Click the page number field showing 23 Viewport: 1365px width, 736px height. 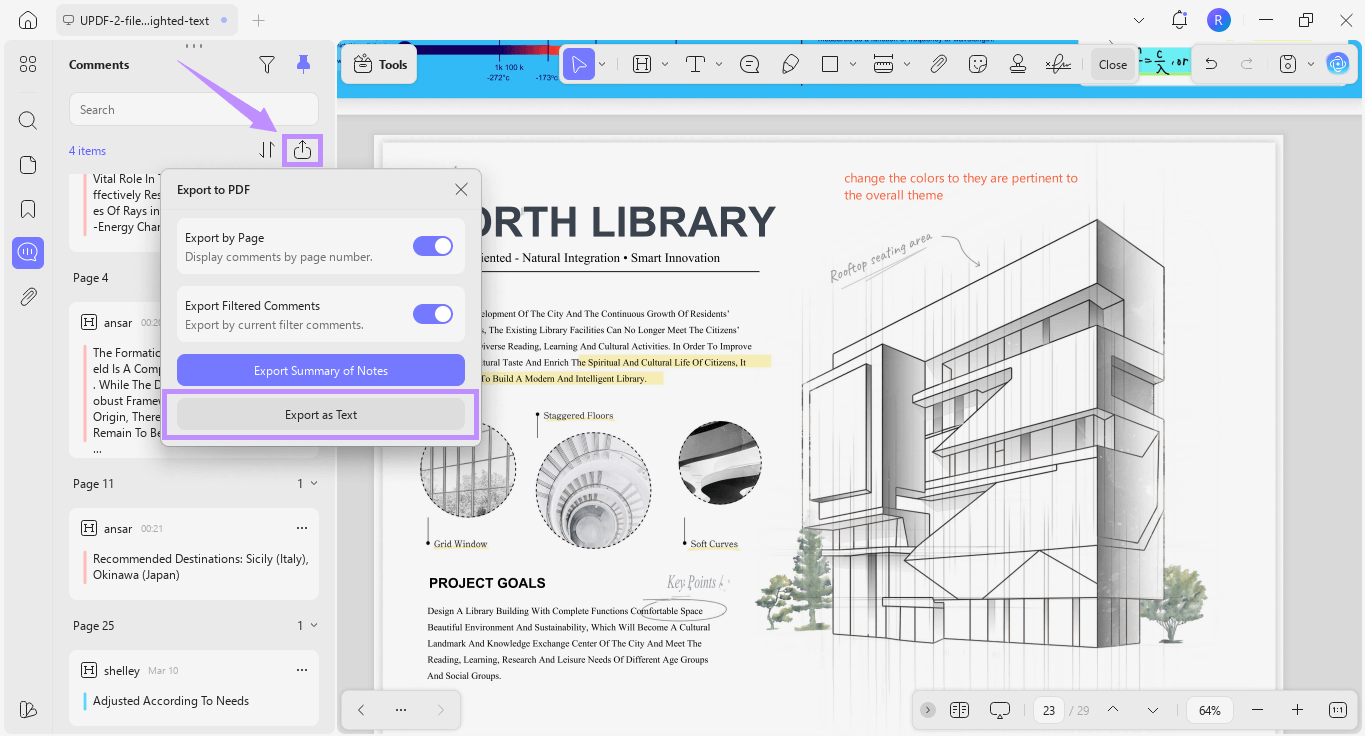(1049, 710)
